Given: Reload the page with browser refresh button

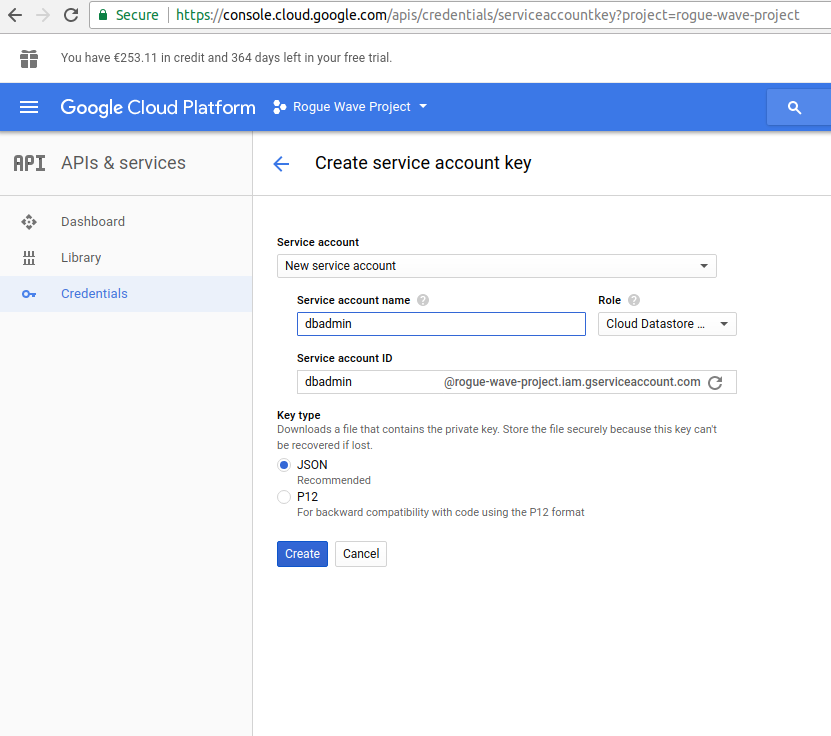Looking at the screenshot, I should (71, 15).
